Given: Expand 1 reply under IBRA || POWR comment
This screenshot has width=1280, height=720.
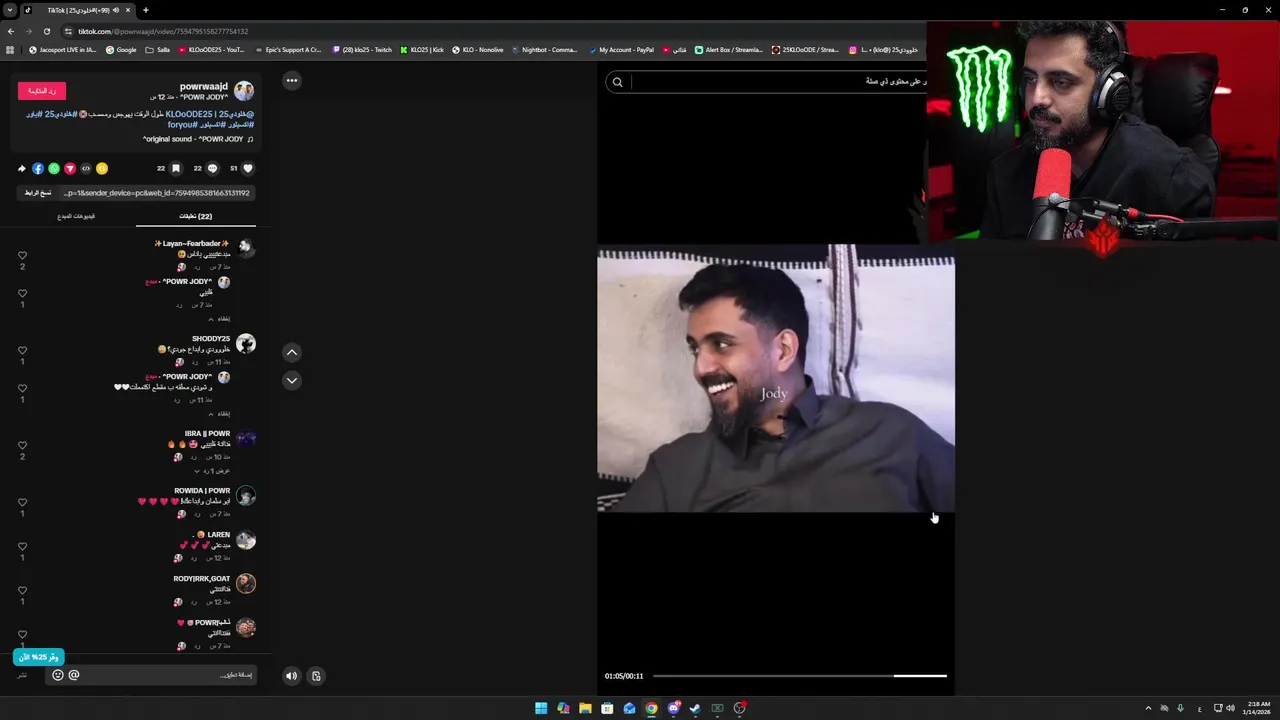Looking at the screenshot, I should 212,471.
